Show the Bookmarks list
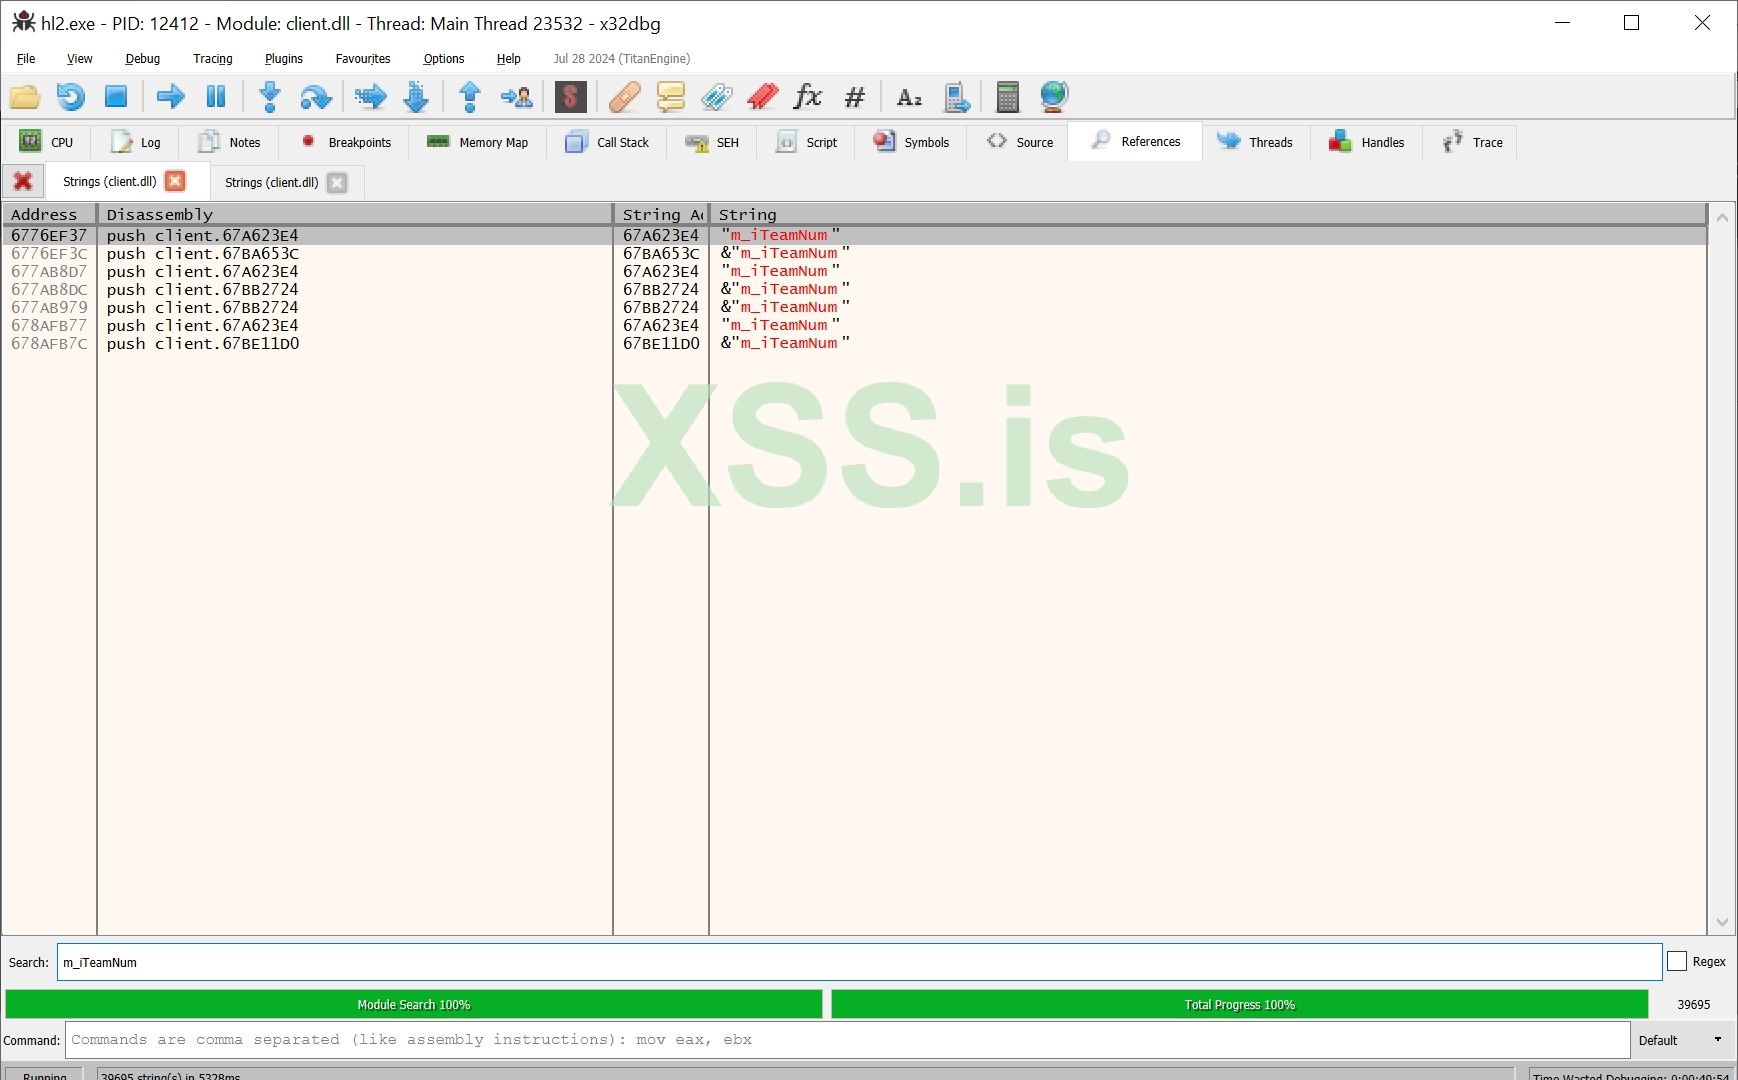 coord(763,97)
